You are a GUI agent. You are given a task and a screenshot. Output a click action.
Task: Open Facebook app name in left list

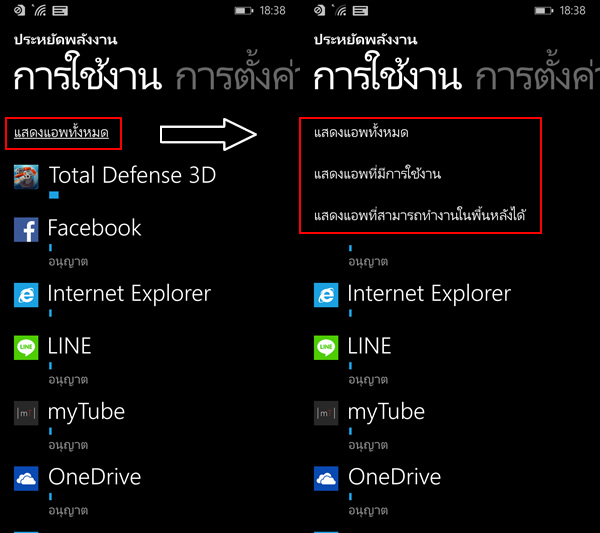95,228
